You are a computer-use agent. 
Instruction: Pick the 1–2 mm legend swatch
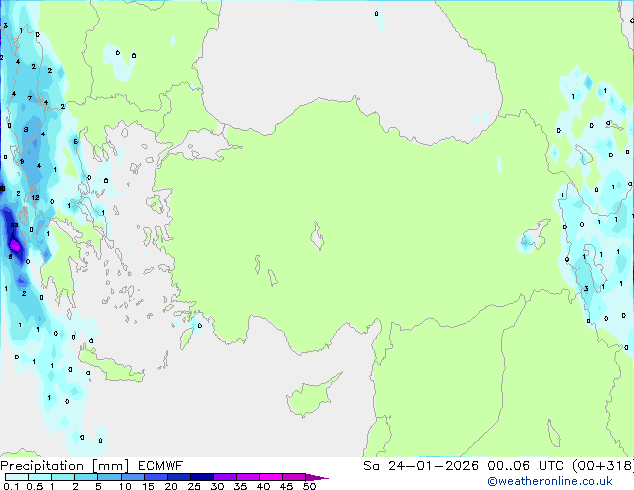[63, 477]
